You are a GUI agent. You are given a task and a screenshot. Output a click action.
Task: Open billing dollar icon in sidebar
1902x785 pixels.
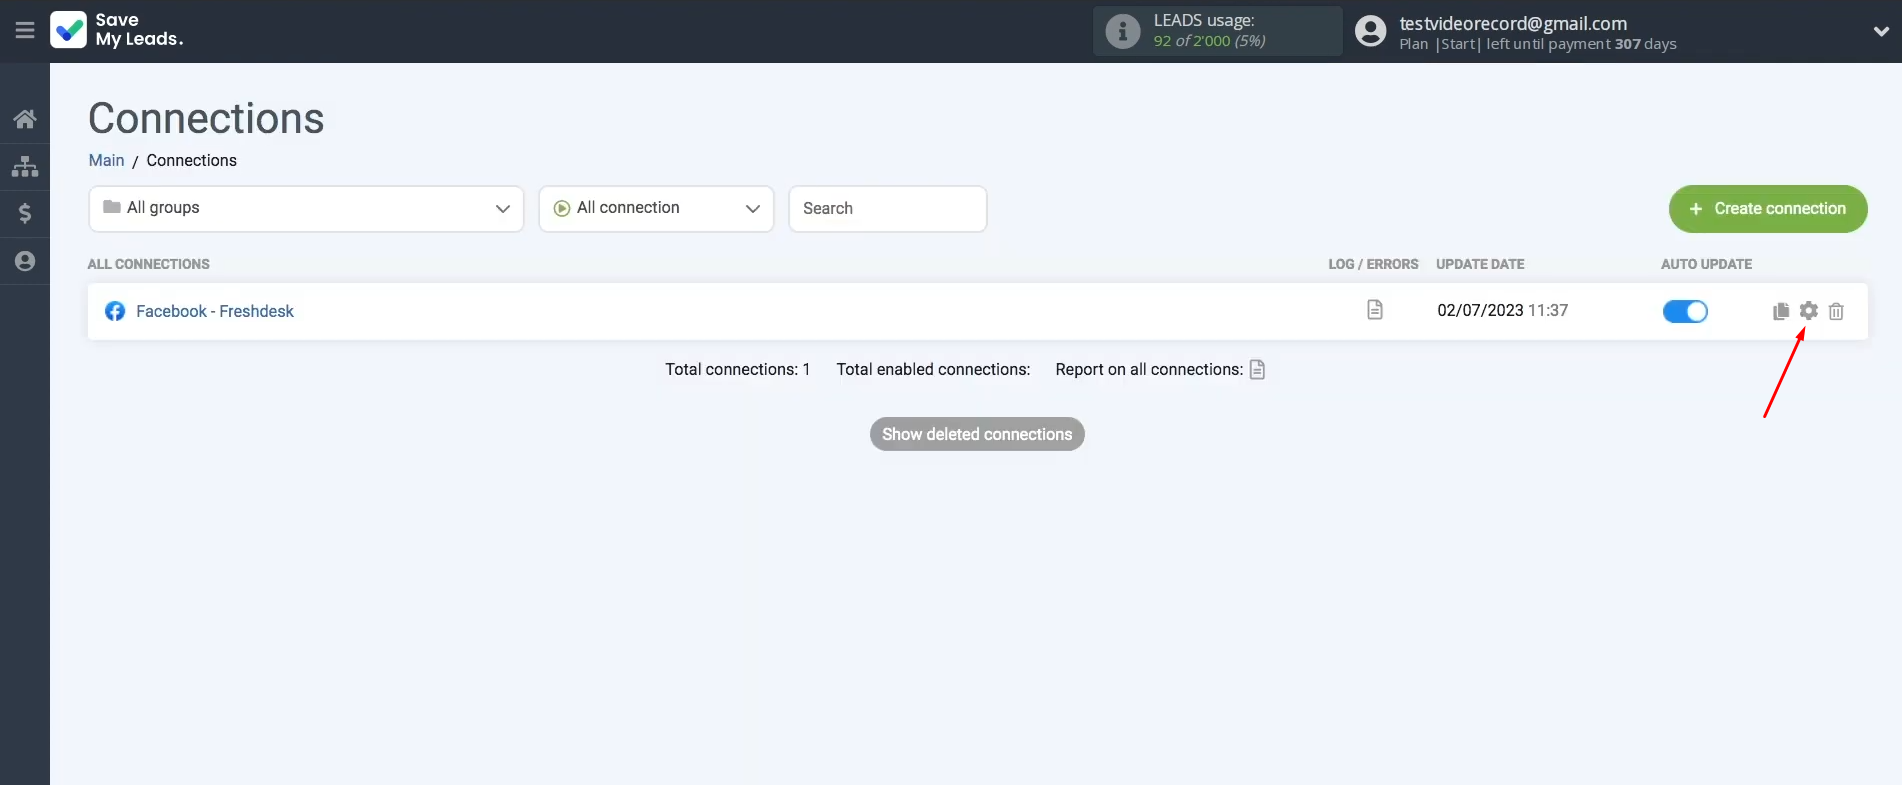click(x=25, y=213)
